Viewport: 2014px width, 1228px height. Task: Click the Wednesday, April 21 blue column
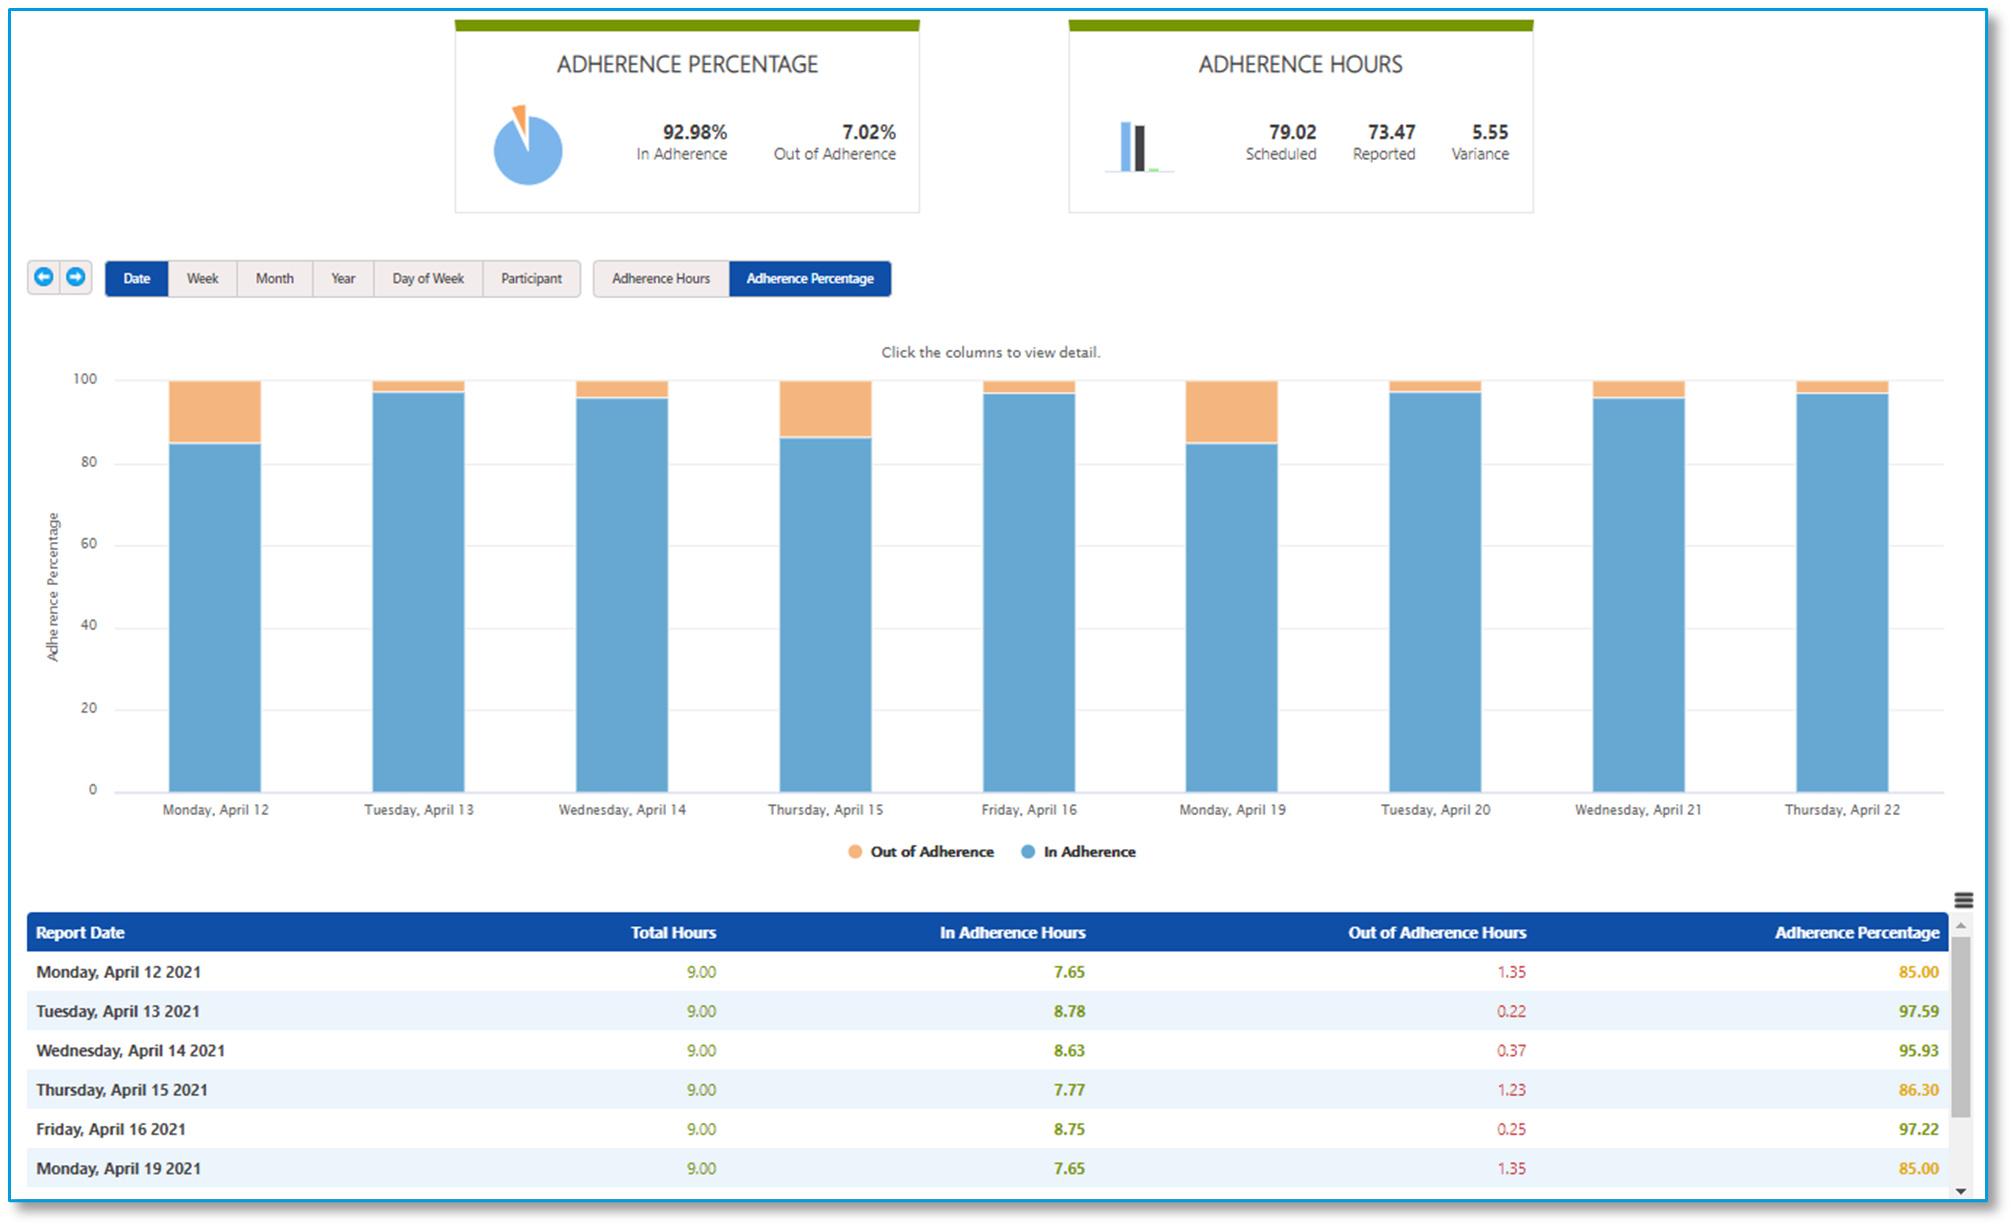(1639, 595)
